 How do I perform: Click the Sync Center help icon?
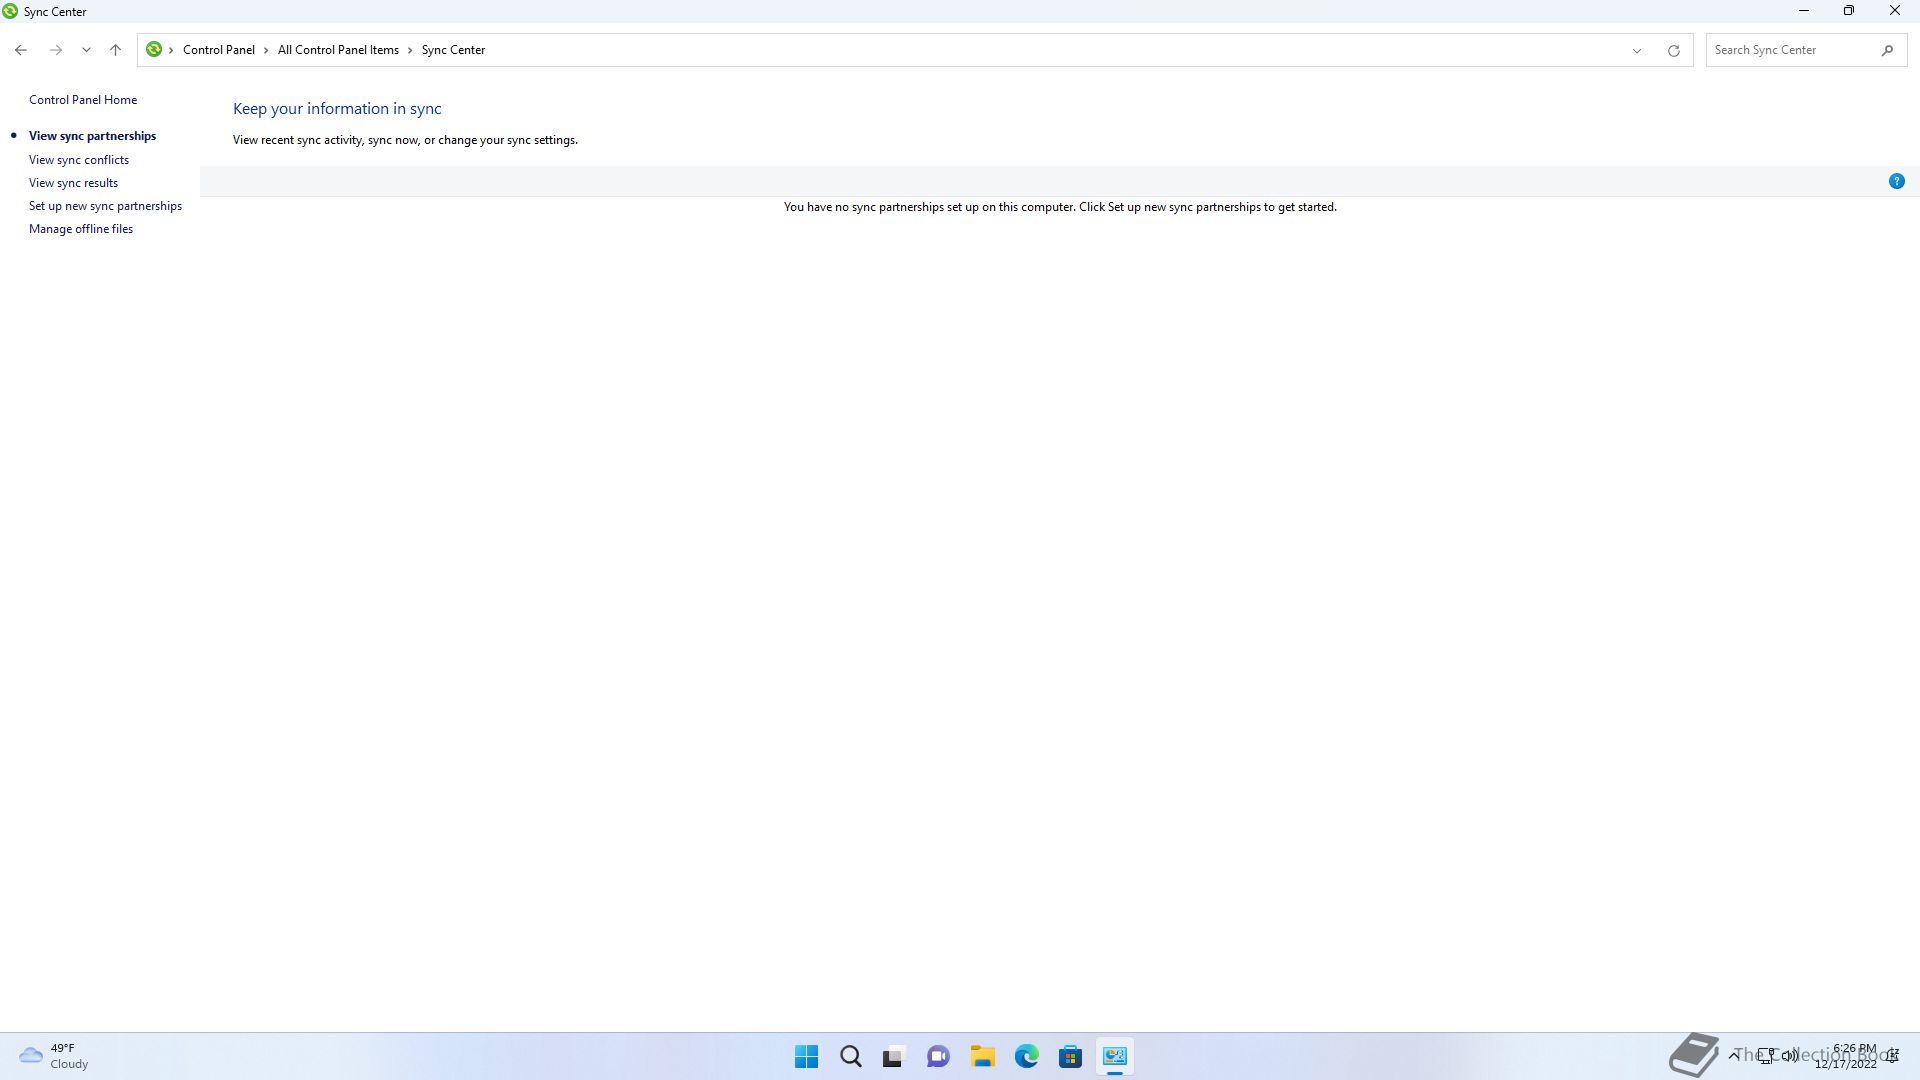click(x=1896, y=181)
